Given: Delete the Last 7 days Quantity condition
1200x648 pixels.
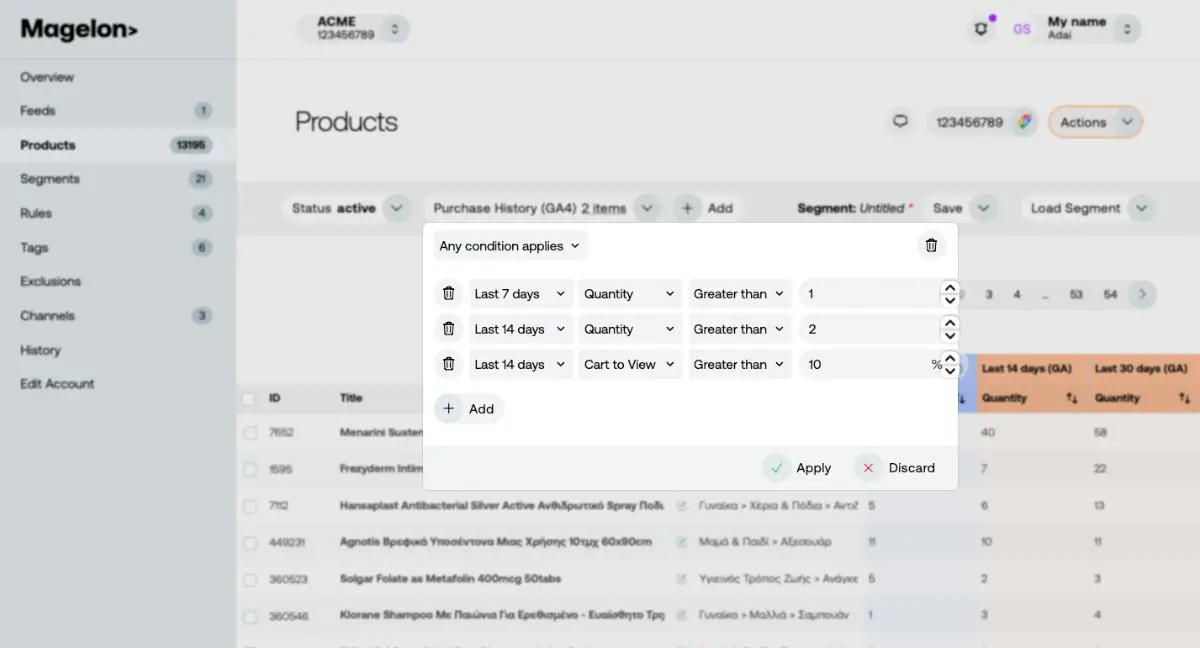Looking at the screenshot, I should pyautogui.click(x=449, y=294).
